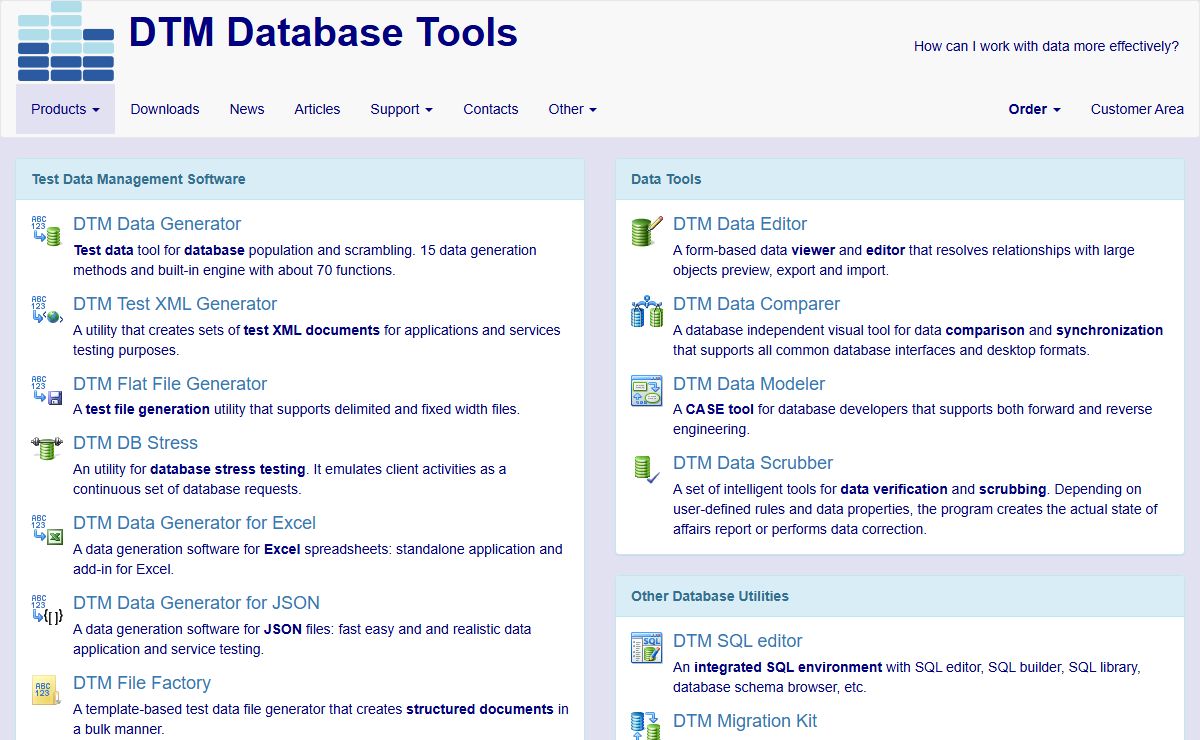Viewport: 1200px width, 740px height.
Task: Expand the Products dropdown menu
Action: click(x=65, y=109)
